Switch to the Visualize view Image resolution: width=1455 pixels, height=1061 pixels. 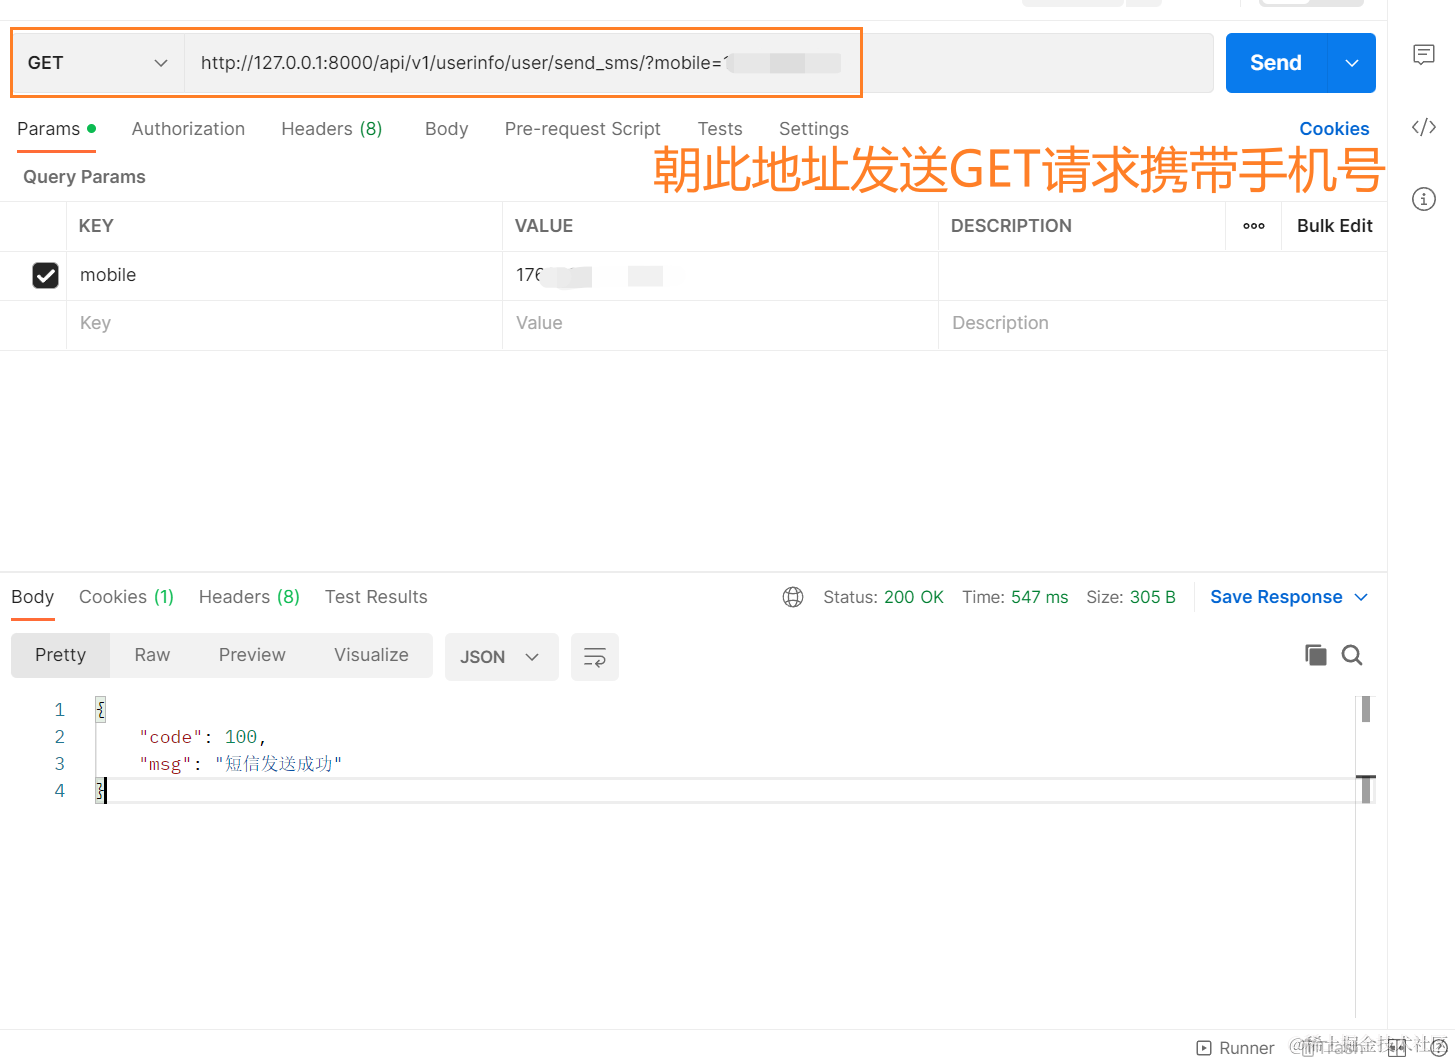point(371,655)
